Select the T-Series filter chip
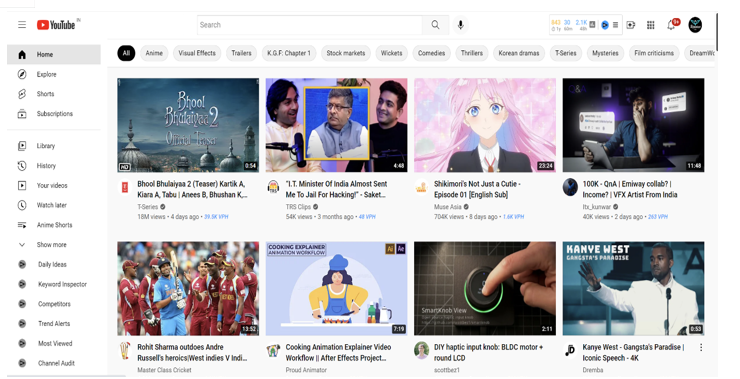The image size is (740, 379). tap(565, 53)
